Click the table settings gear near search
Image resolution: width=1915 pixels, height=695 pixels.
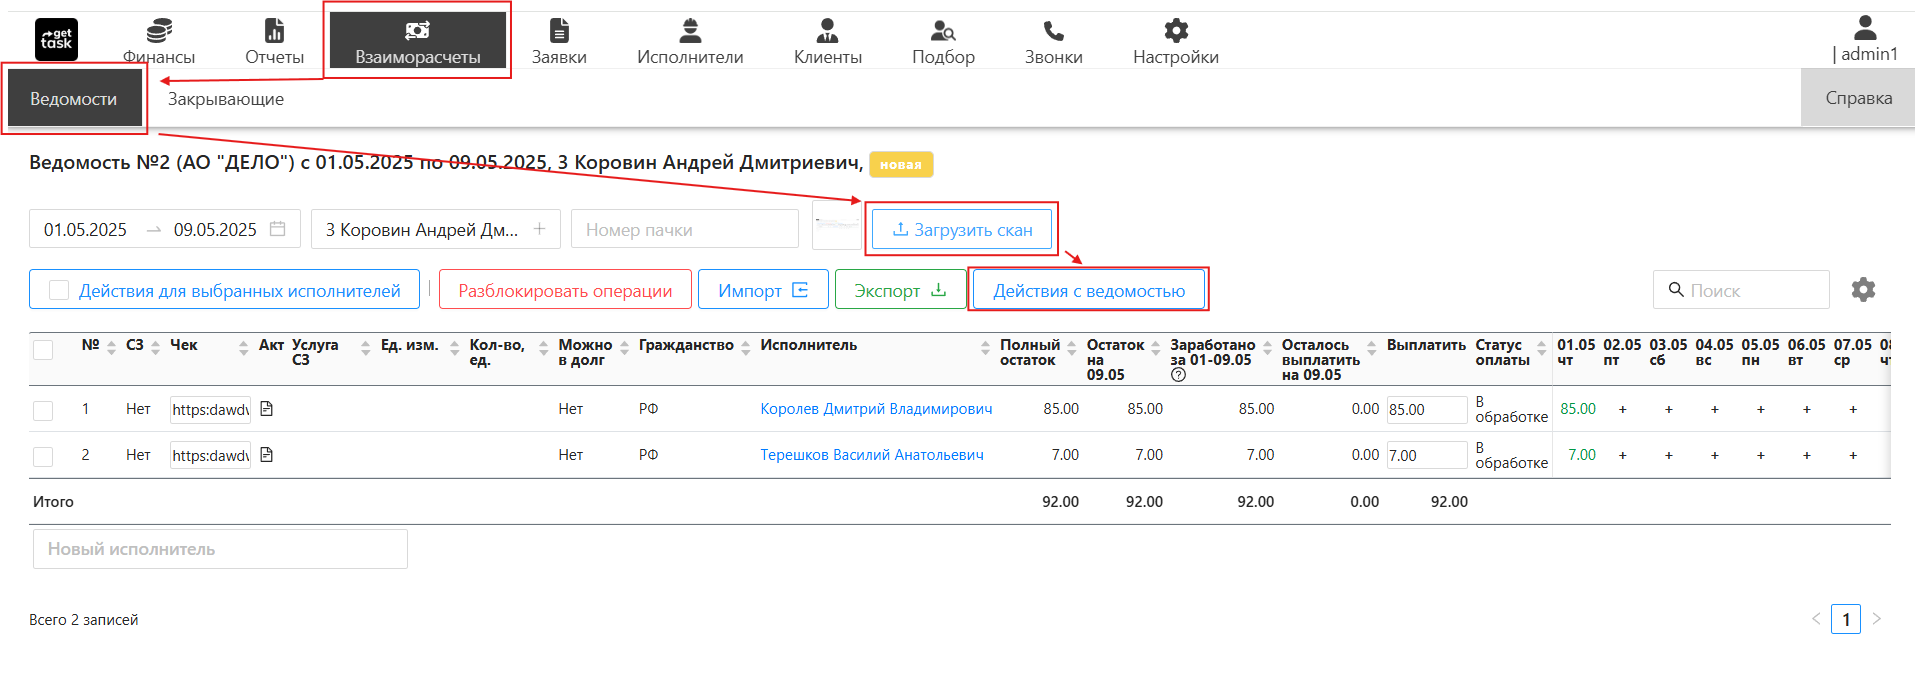(1863, 290)
